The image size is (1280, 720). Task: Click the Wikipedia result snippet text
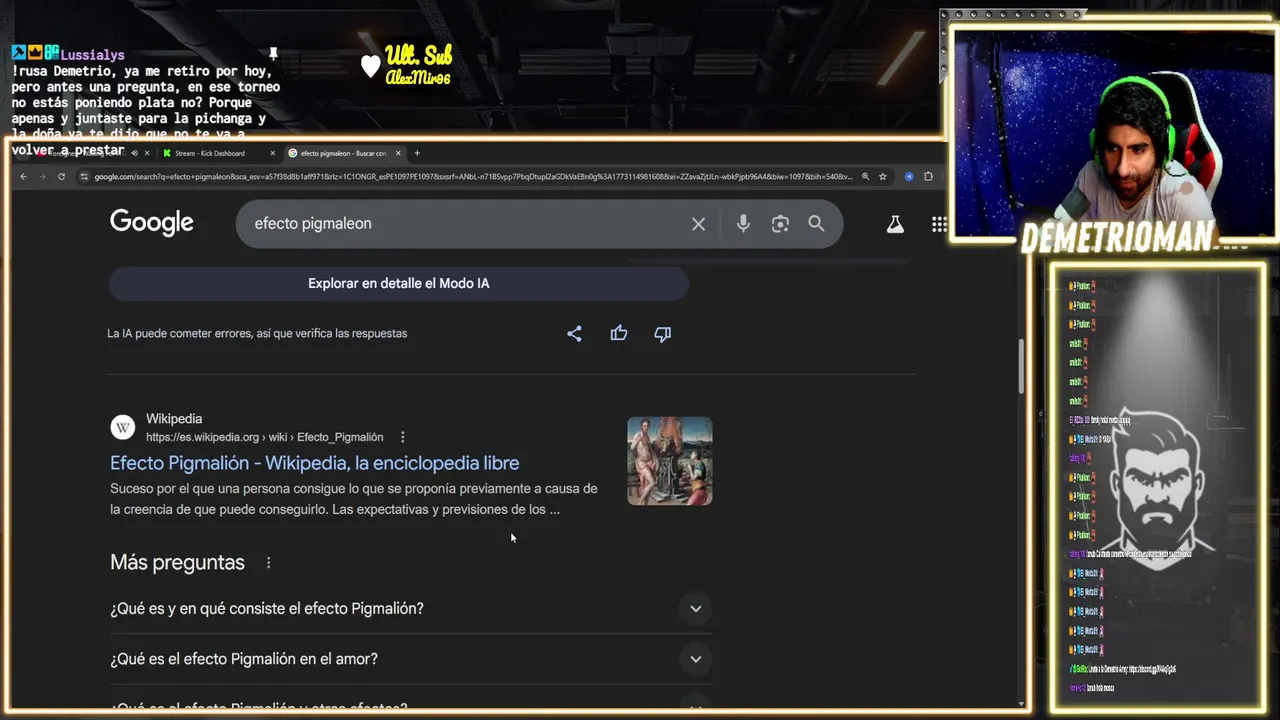354,499
